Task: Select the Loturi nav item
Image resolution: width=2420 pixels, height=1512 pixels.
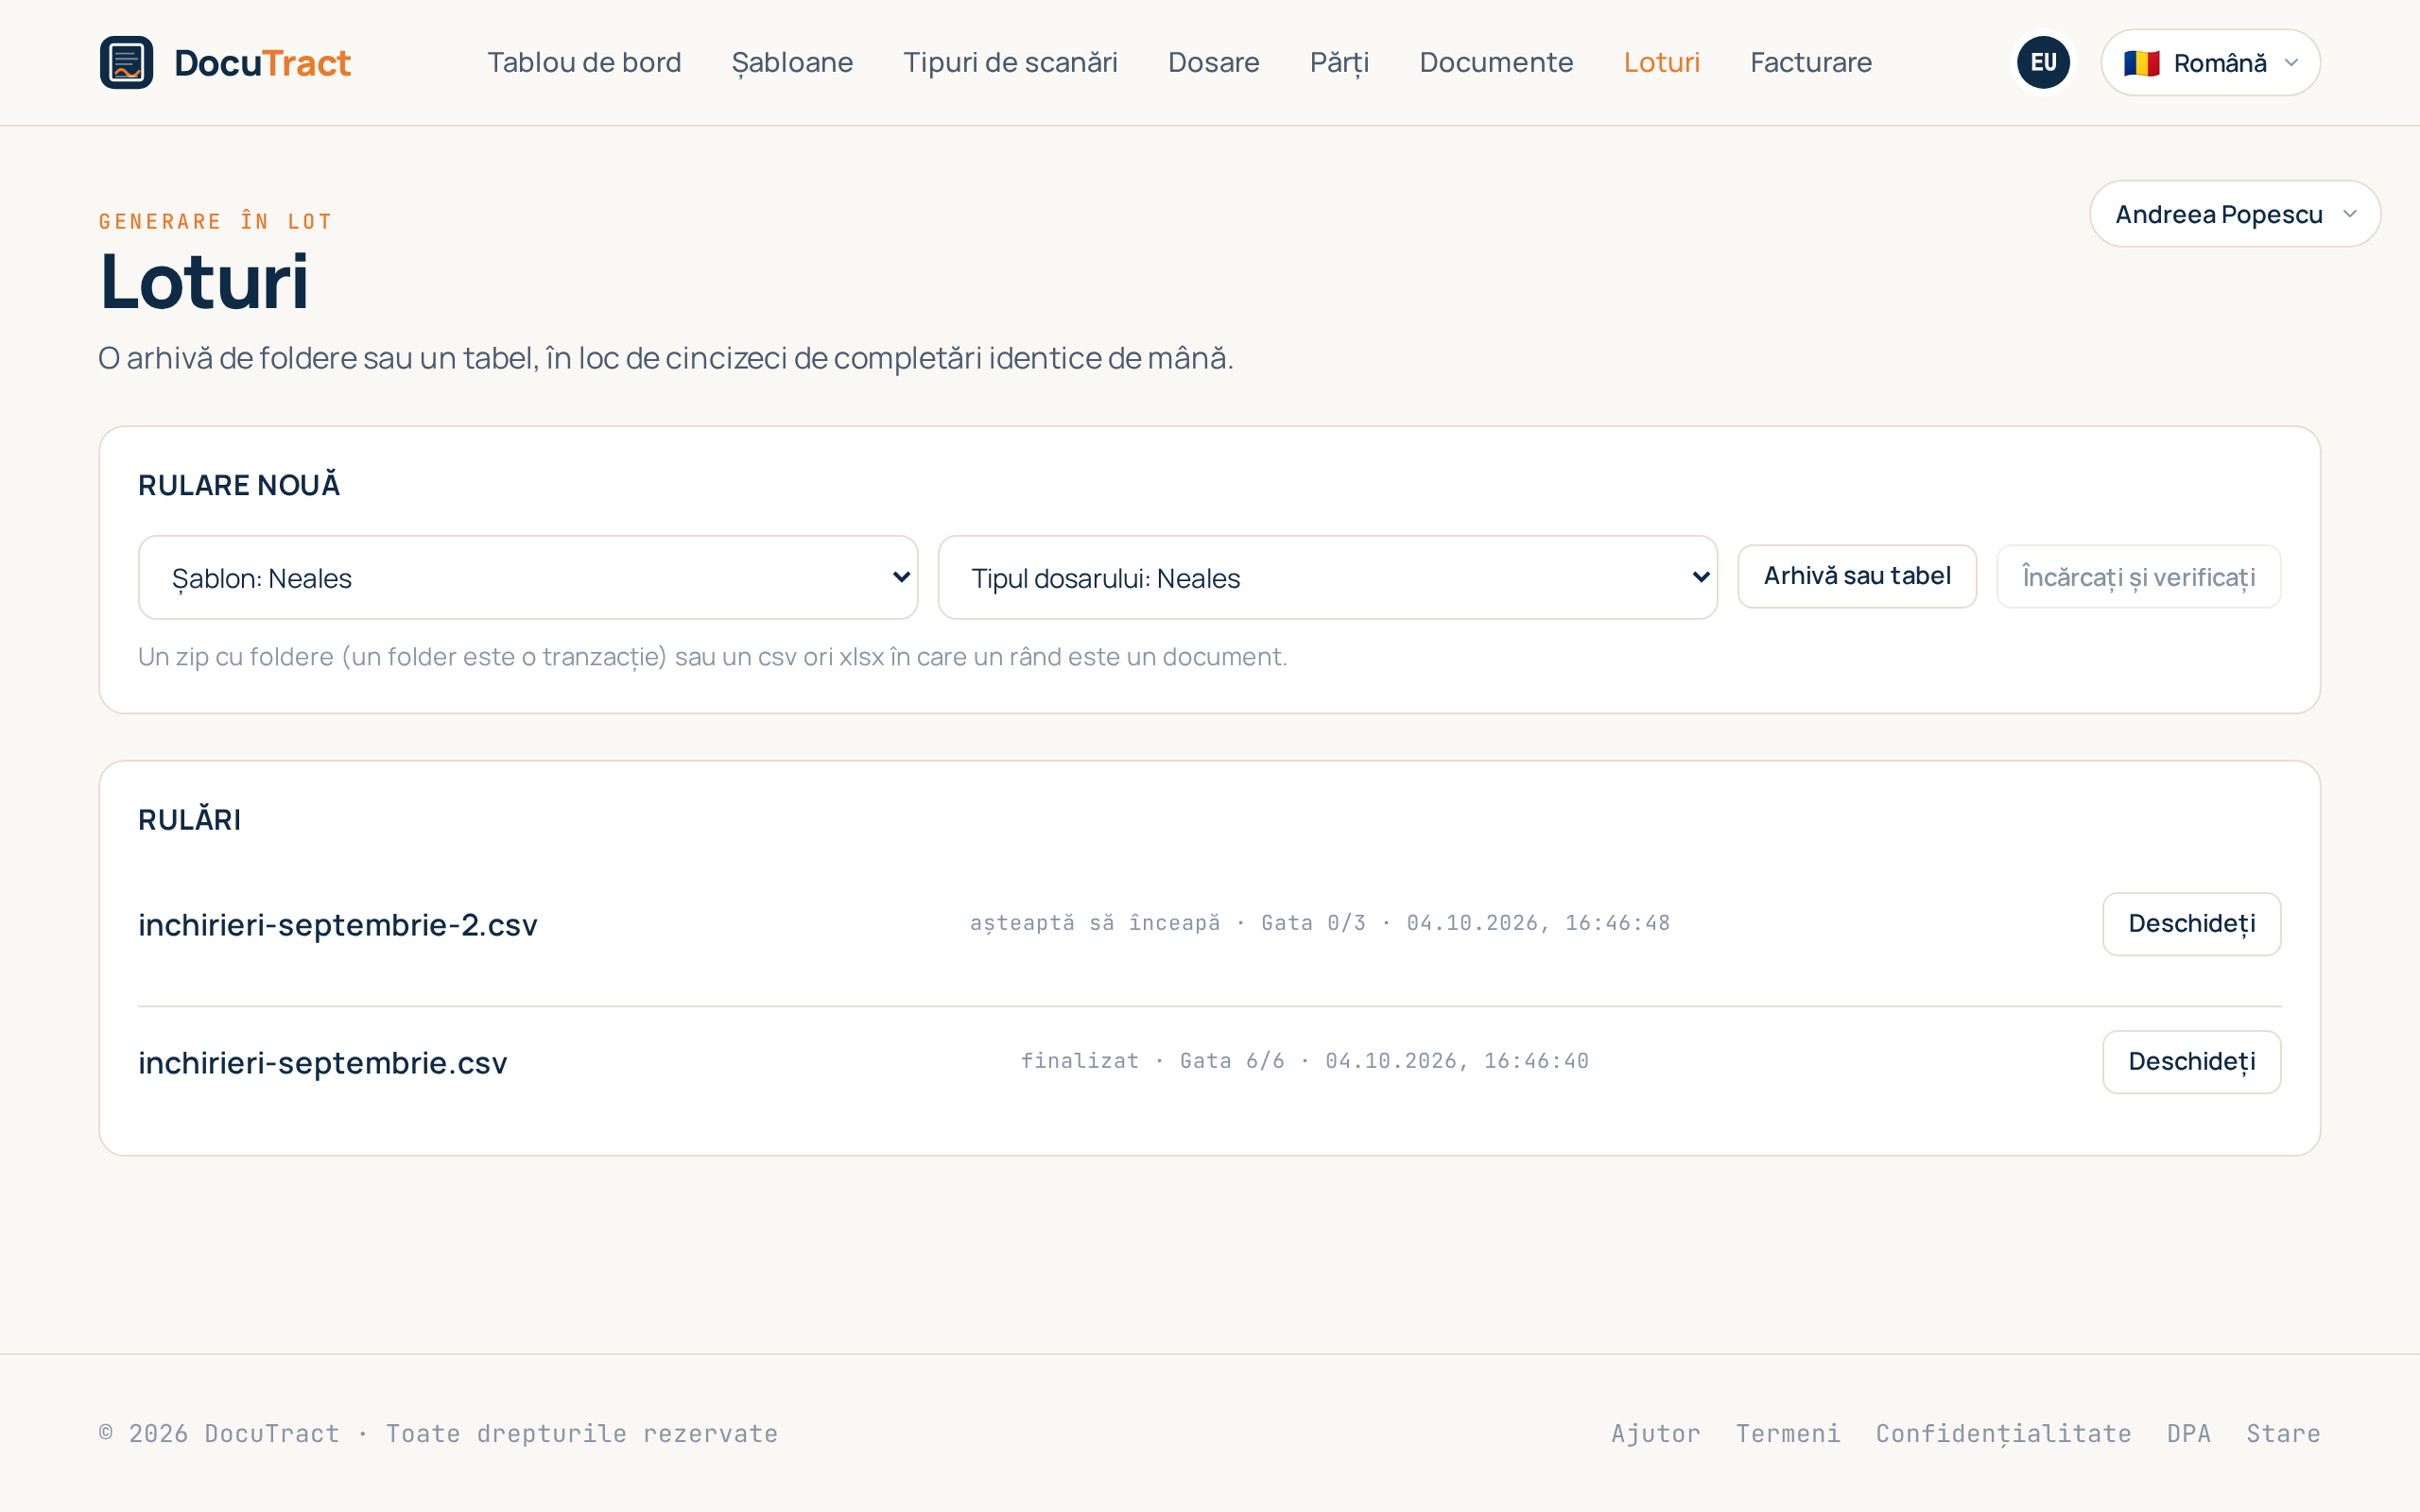Action: [1661, 62]
